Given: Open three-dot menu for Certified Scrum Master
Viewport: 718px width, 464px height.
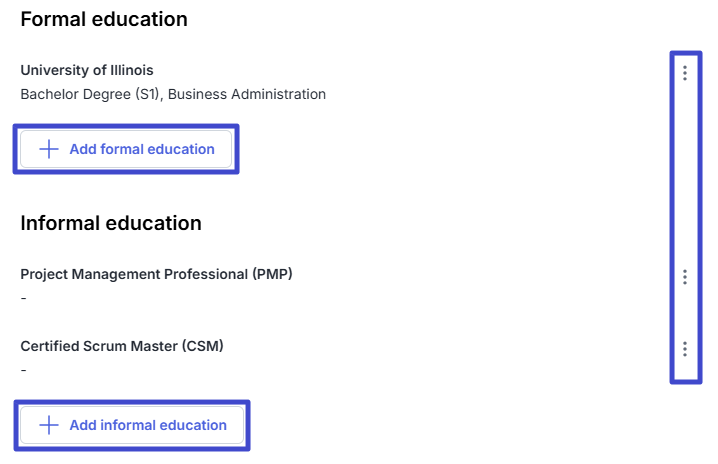Looking at the screenshot, I should (685, 349).
